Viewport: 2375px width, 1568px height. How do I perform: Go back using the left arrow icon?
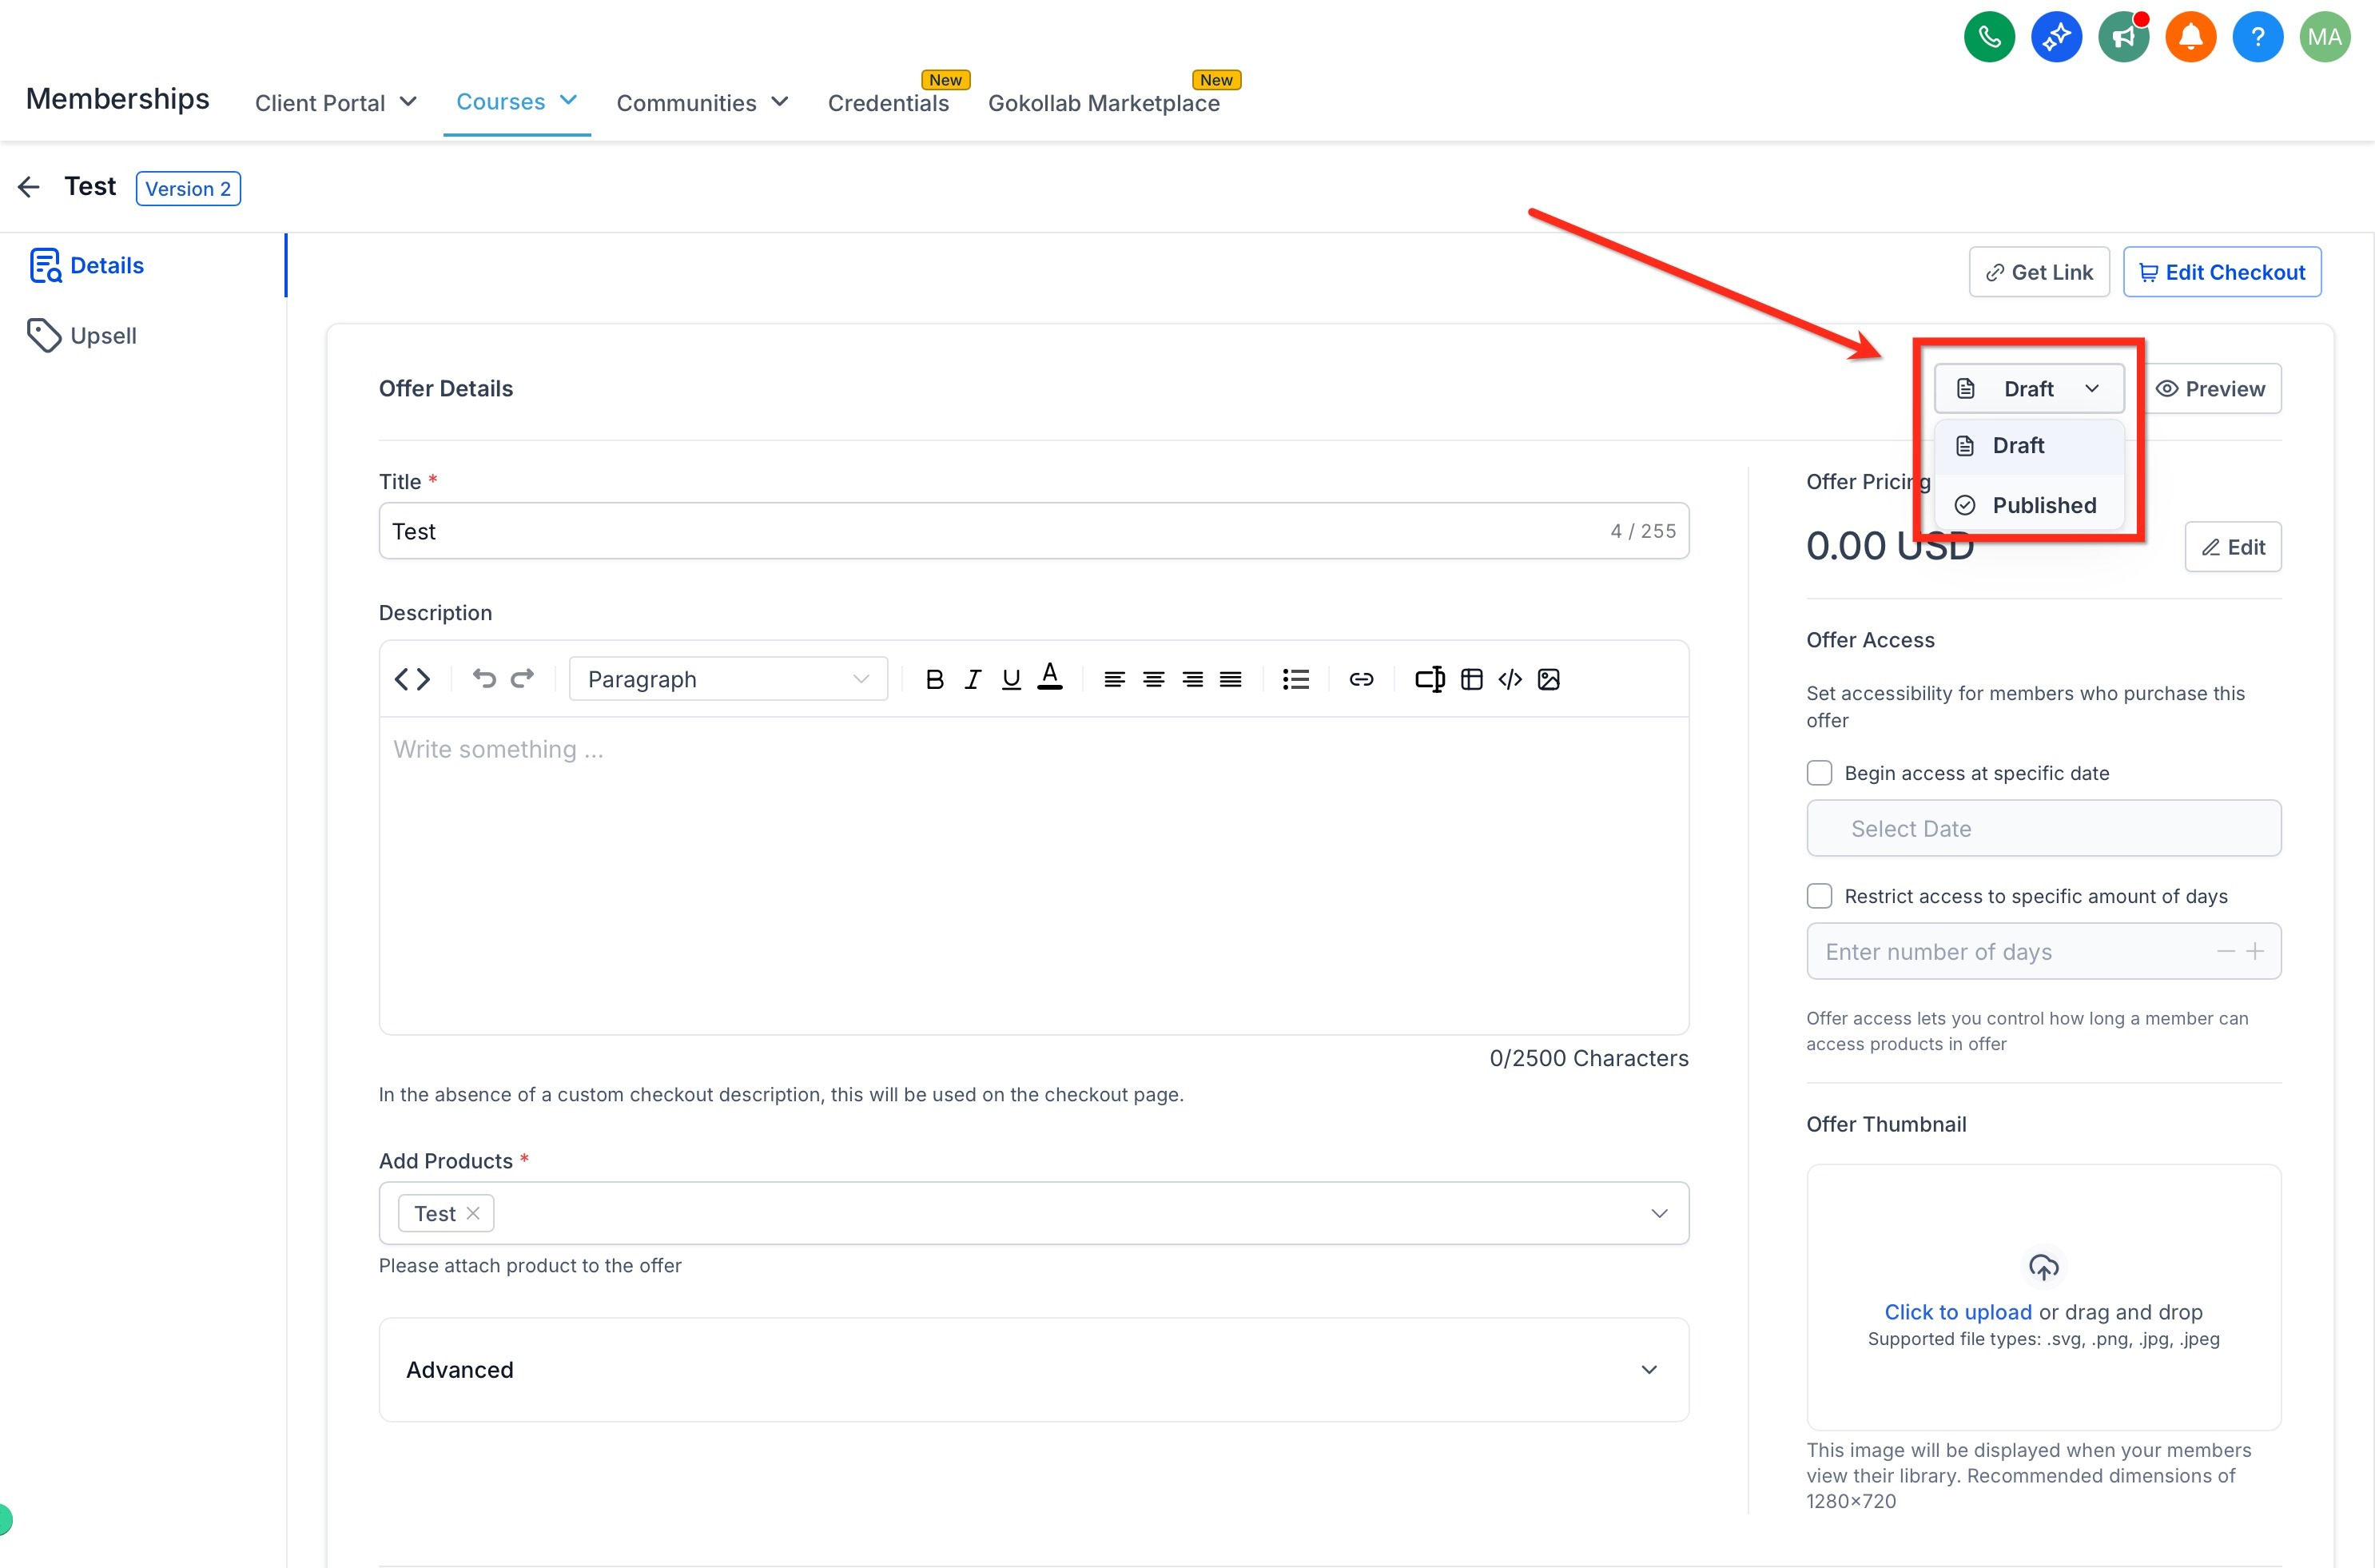pyautogui.click(x=29, y=187)
